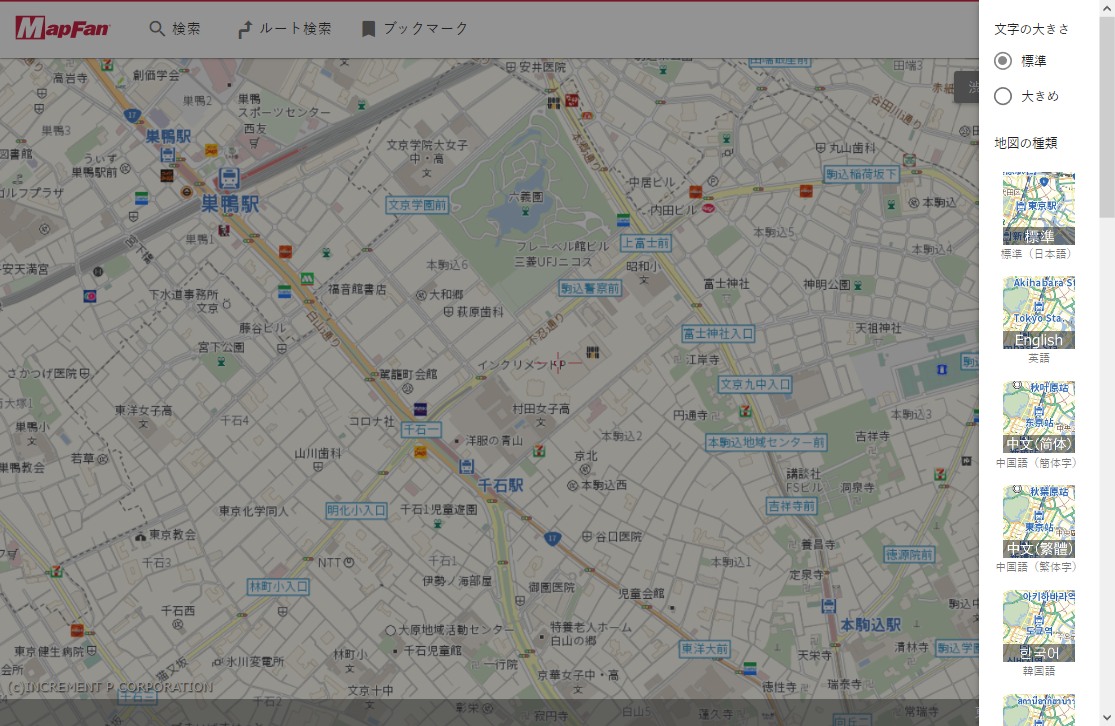Screen dimensions: 1115x726
Task: Click the magnifier search icon
Action: click(156, 28)
